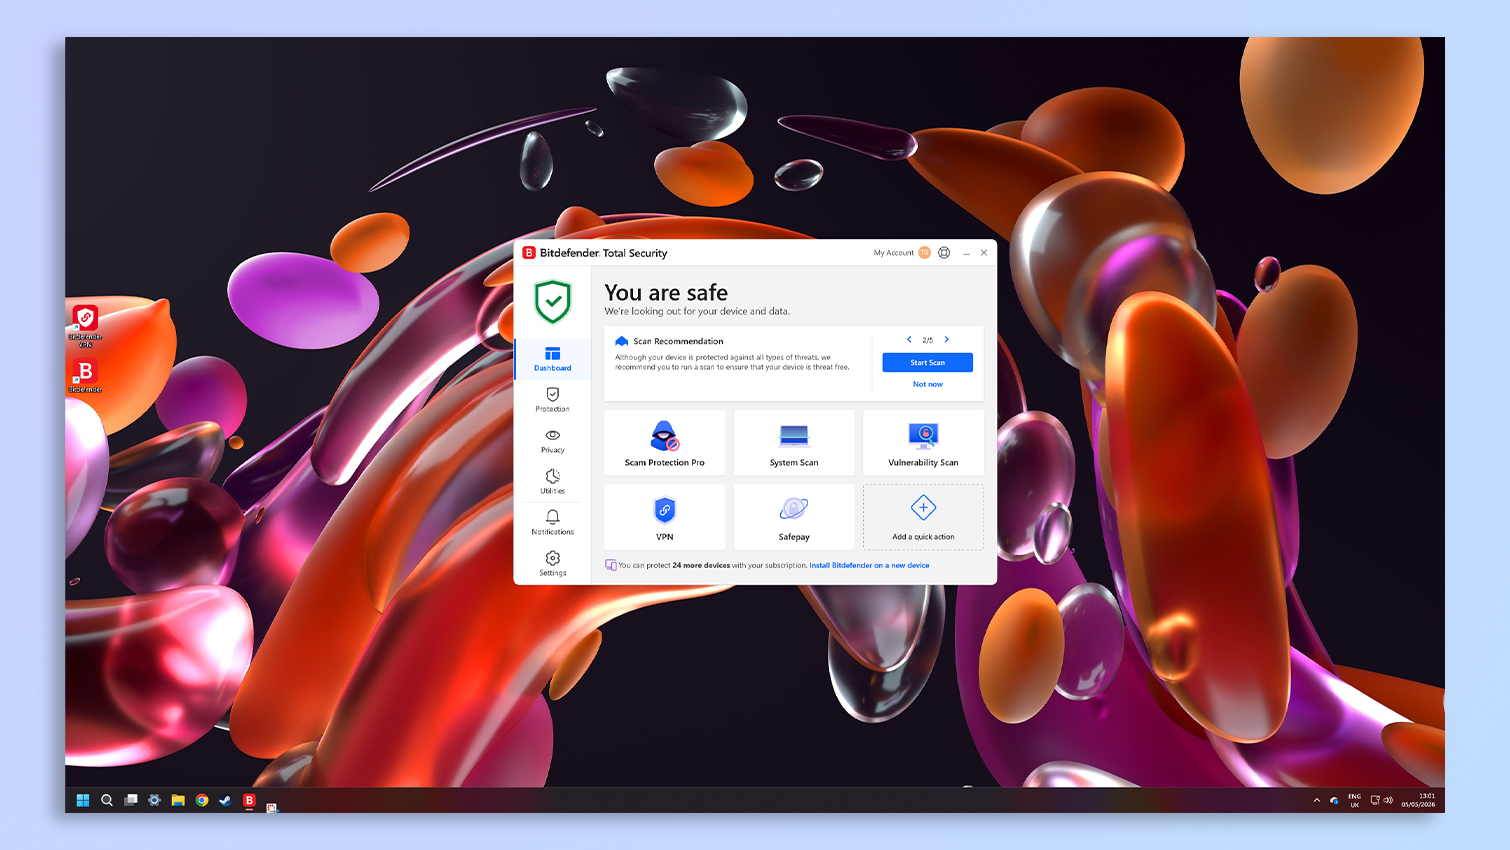1510x850 pixels.
Task: Go to previous recommendation with left chevron
Action: [x=909, y=339]
